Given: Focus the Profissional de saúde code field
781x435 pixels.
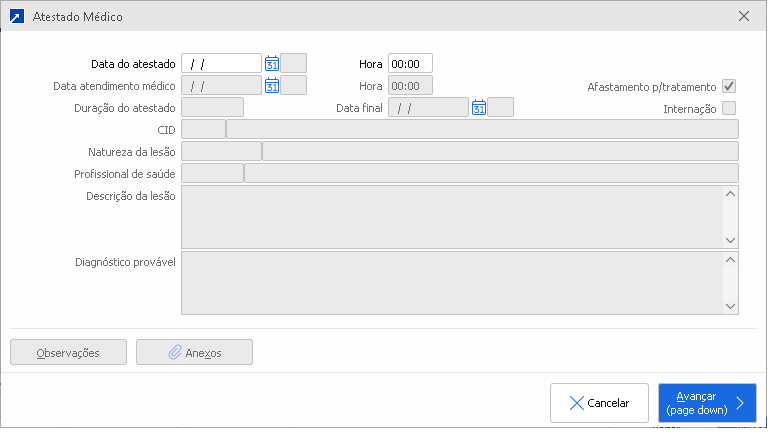Looking at the screenshot, I should click(x=212, y=174).
